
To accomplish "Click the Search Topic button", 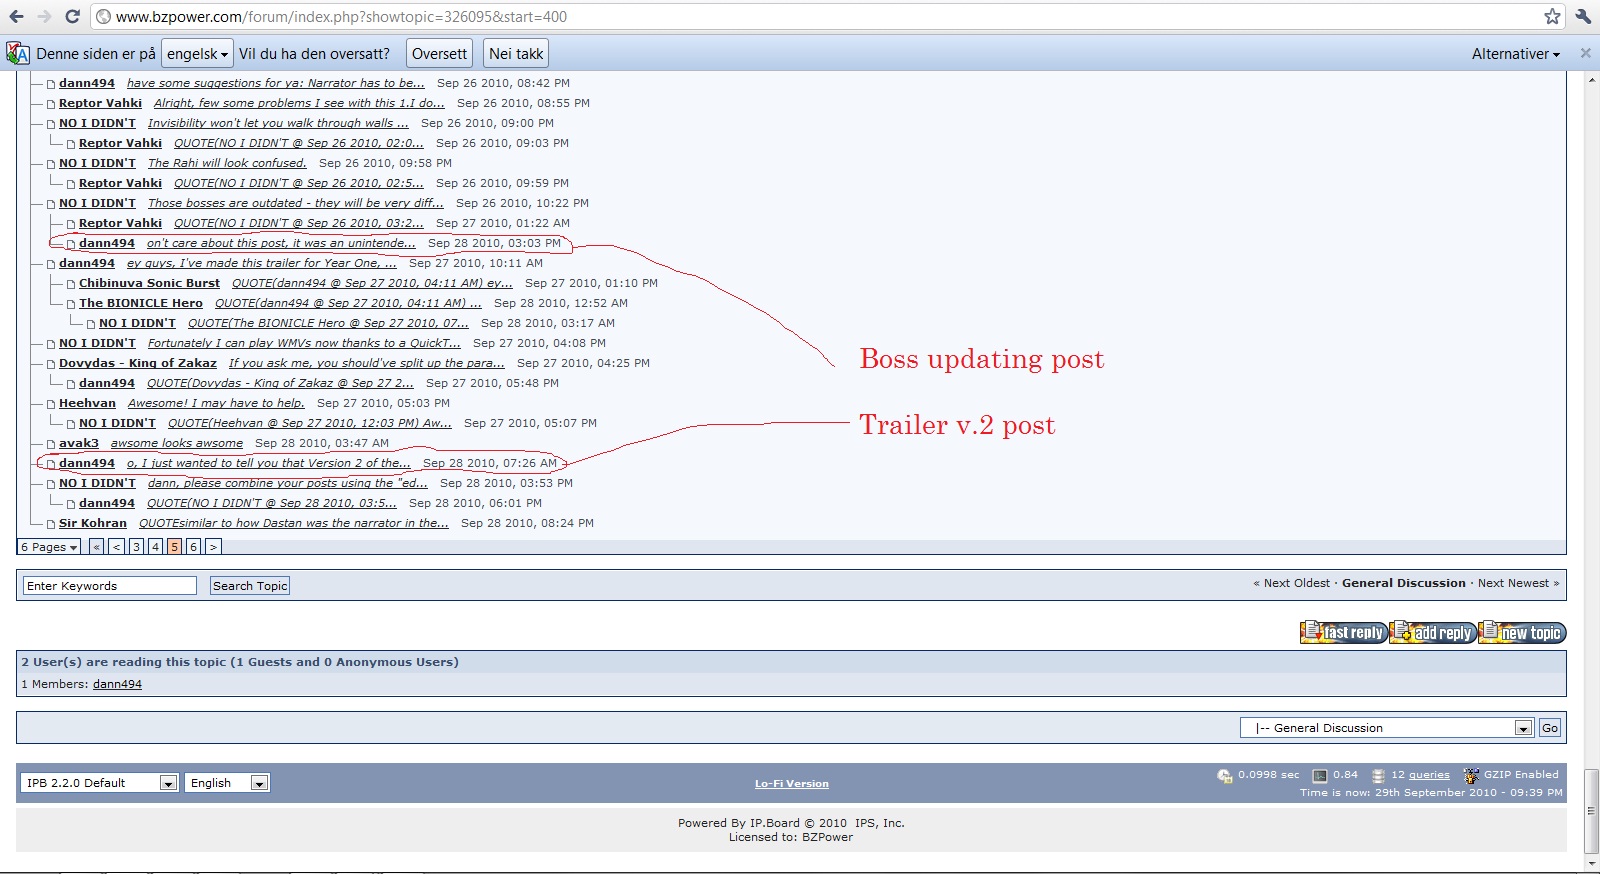I will (250, 586).
